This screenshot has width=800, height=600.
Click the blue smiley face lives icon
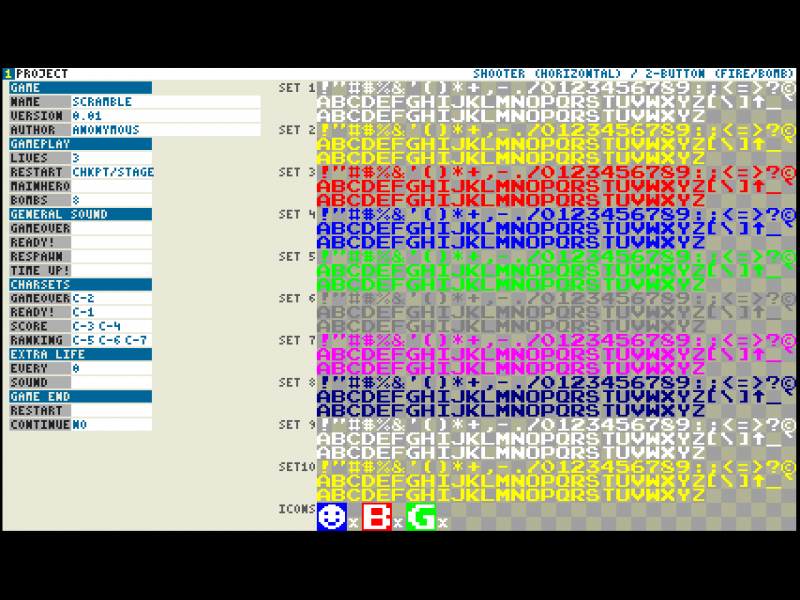pos(332,516)
